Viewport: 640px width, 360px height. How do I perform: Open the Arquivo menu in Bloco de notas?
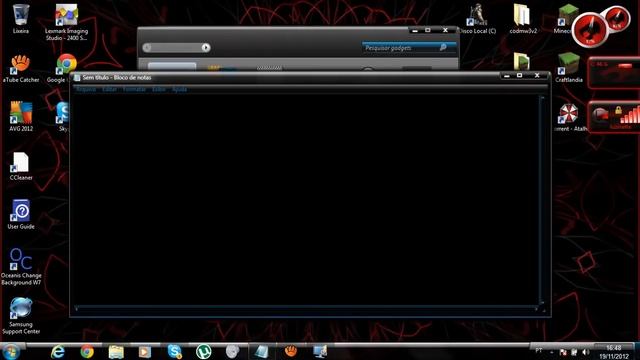(86, 89)
